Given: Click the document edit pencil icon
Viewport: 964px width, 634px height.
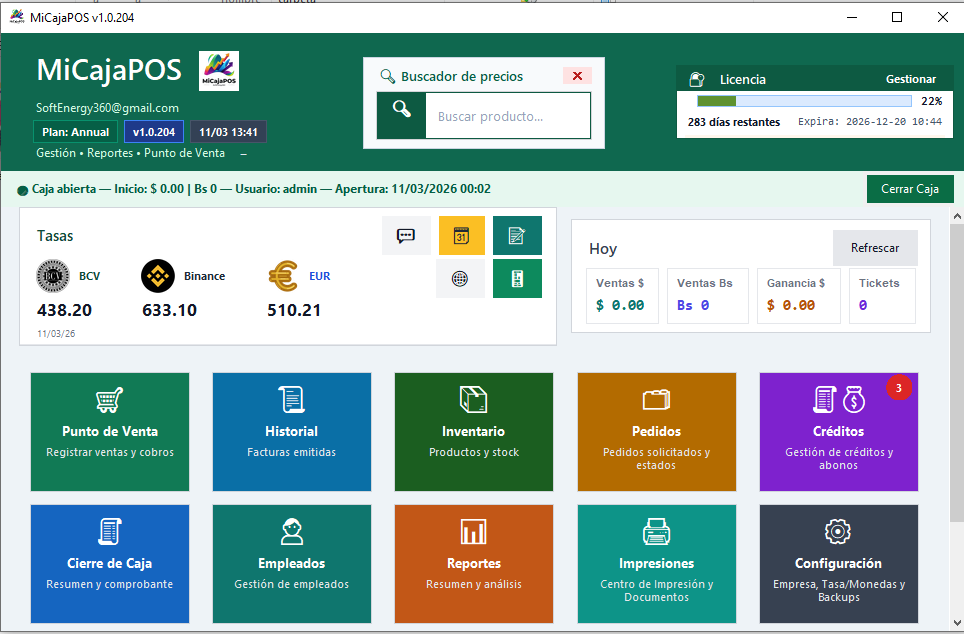Looking at the screenshot, I should pos(517,236).
